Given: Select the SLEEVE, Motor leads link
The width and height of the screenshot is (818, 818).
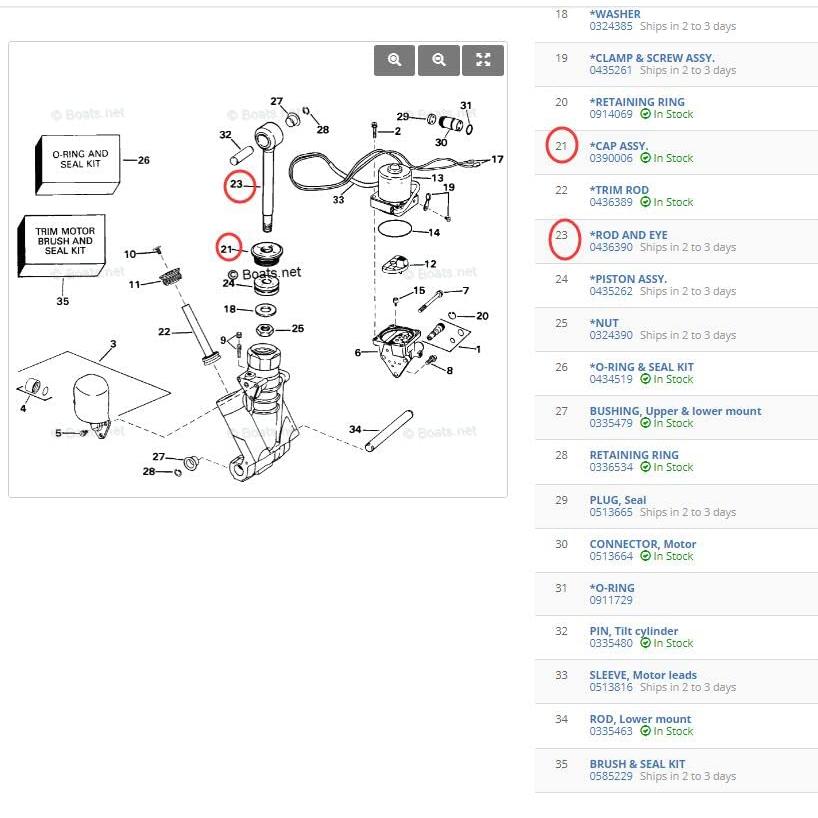Looking at the screenshot, I should coord(643,675).
